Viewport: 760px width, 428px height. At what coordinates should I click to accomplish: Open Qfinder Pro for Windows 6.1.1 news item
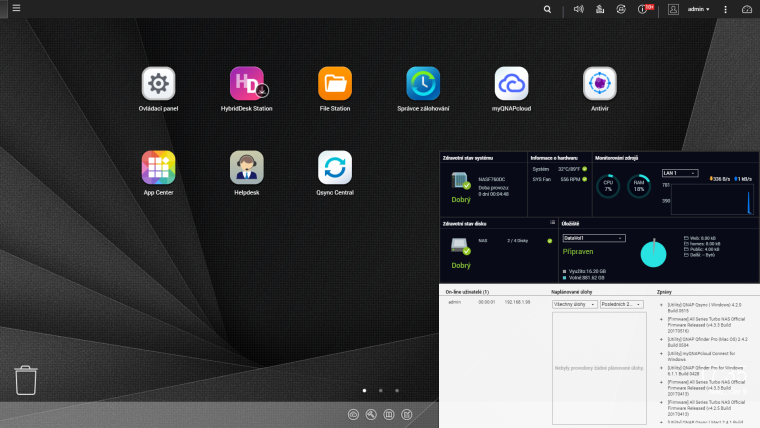(x=705, y=371)
